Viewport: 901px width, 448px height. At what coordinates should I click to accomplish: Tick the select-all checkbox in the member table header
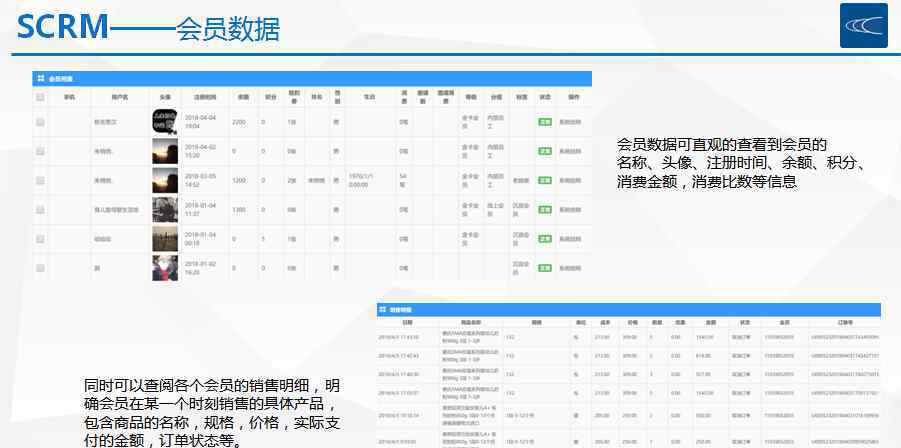[40, 97]
